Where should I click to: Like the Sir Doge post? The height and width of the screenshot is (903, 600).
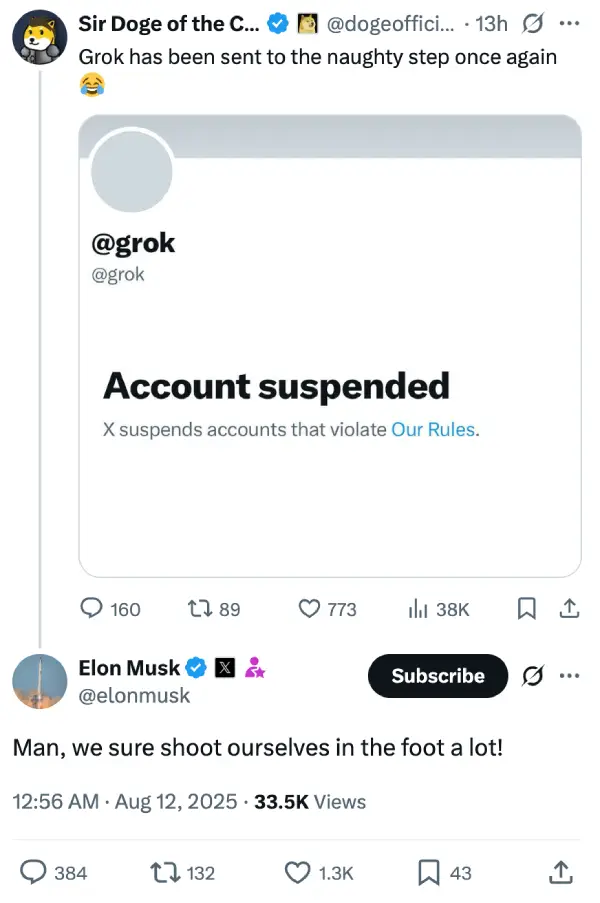click(x=311, y=609)
